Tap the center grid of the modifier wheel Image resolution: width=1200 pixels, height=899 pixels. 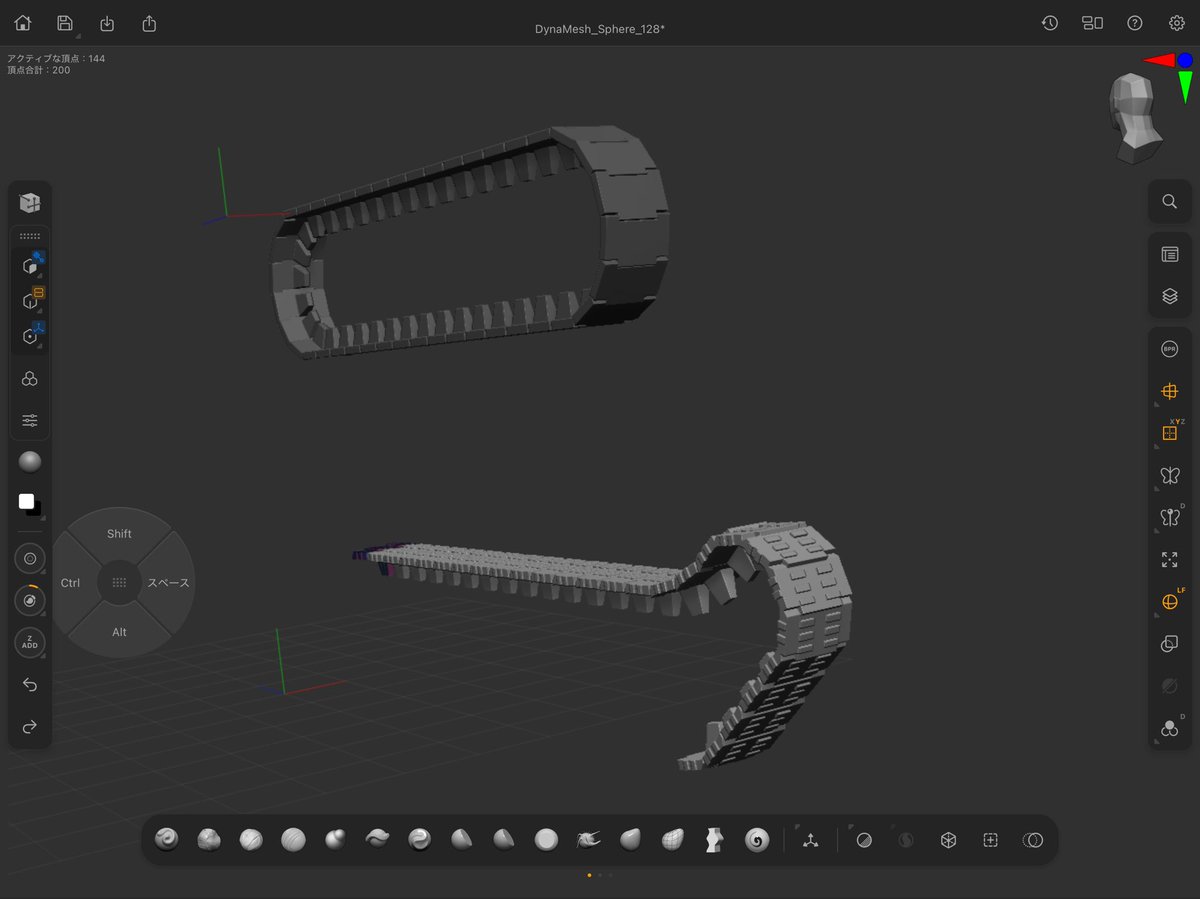point(120,582)
